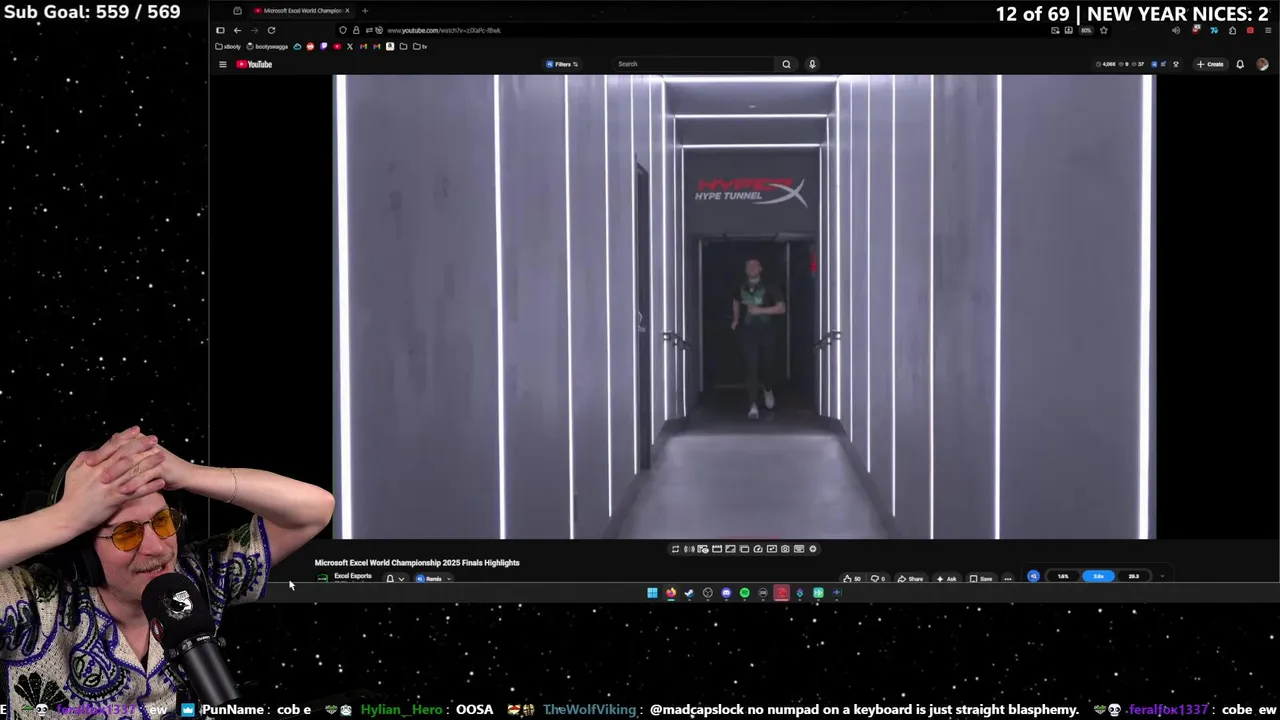Open the tv bookmarks folder

420,46
